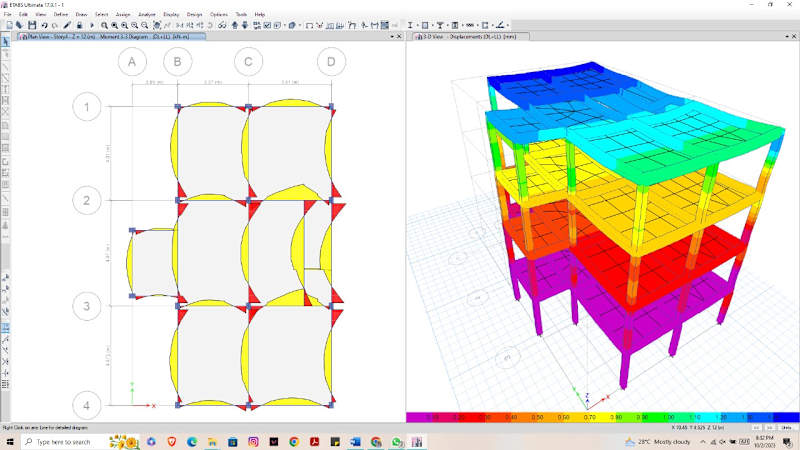Open the File menu

click(x=7, y=14)
